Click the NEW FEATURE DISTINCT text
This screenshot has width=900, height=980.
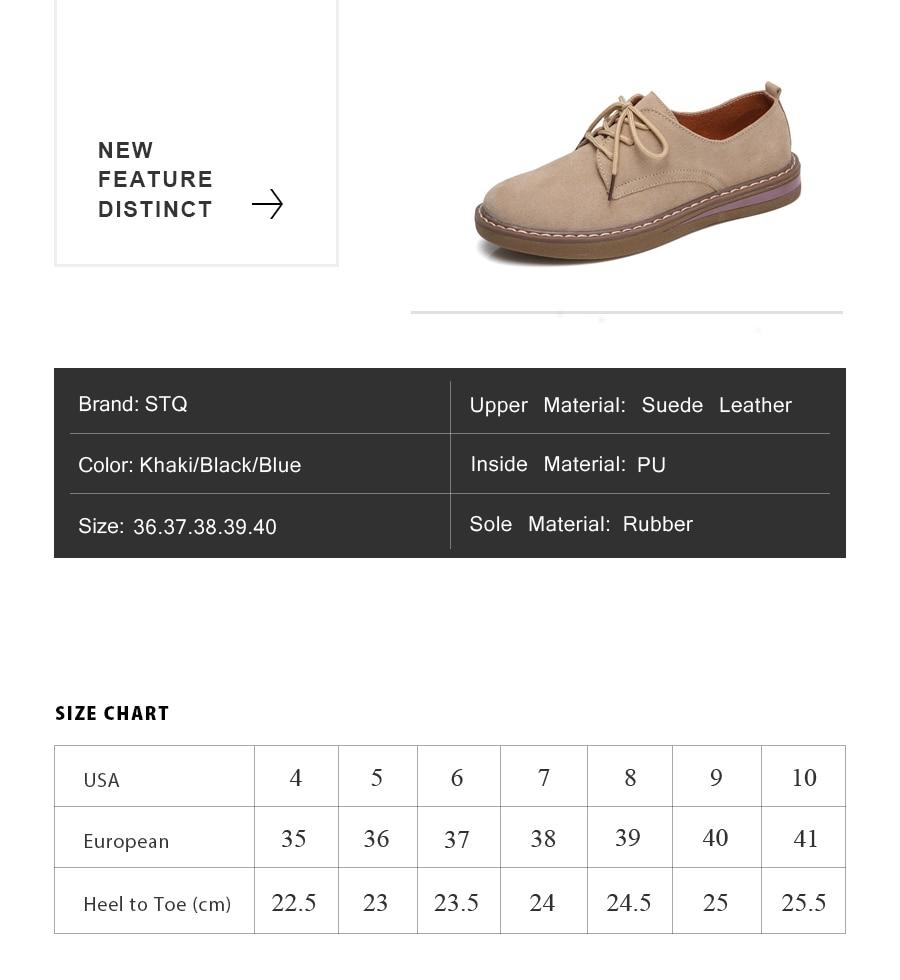tap(155, 180)
